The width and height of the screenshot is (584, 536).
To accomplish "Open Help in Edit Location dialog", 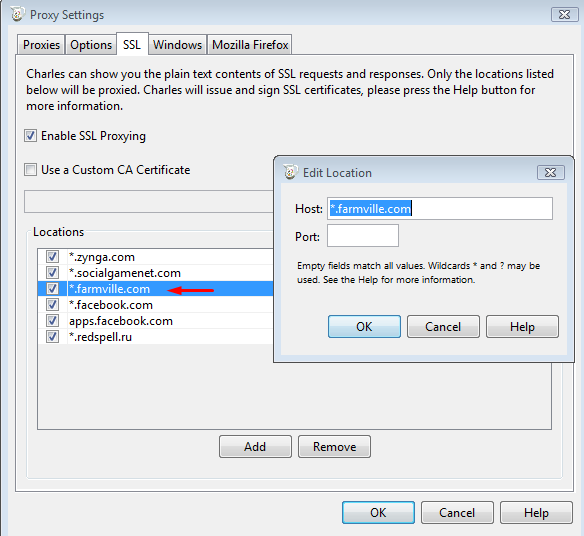I will click(522, 327).
